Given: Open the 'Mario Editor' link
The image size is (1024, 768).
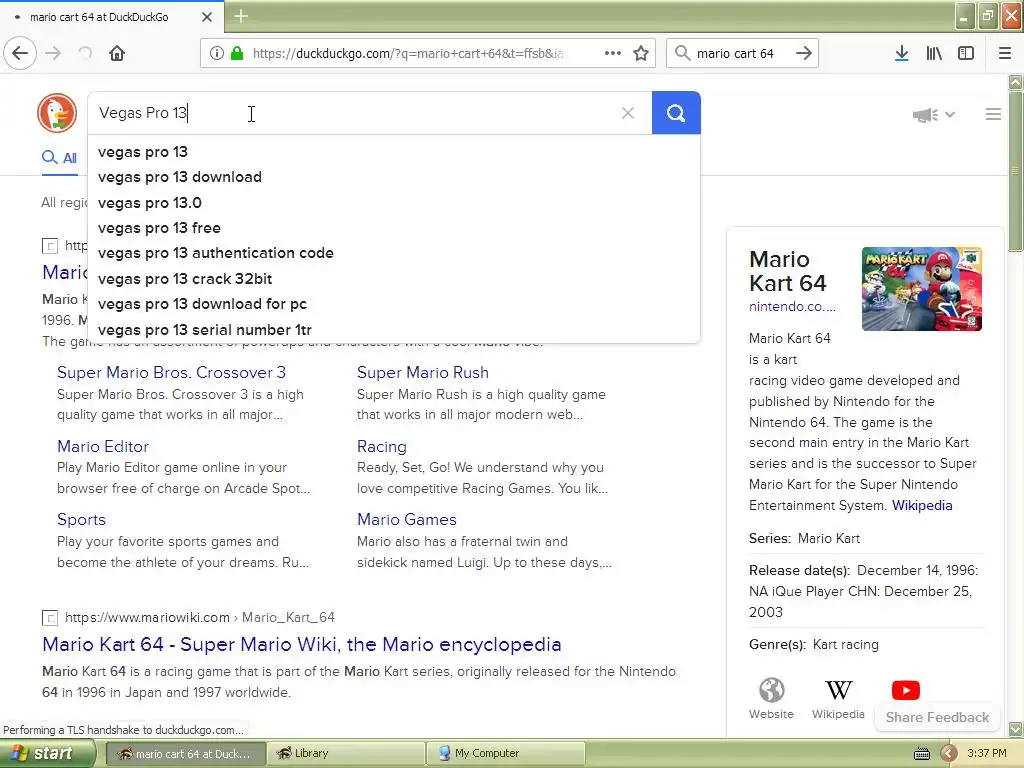Looking at the screenshot, I should click(103, 446).
